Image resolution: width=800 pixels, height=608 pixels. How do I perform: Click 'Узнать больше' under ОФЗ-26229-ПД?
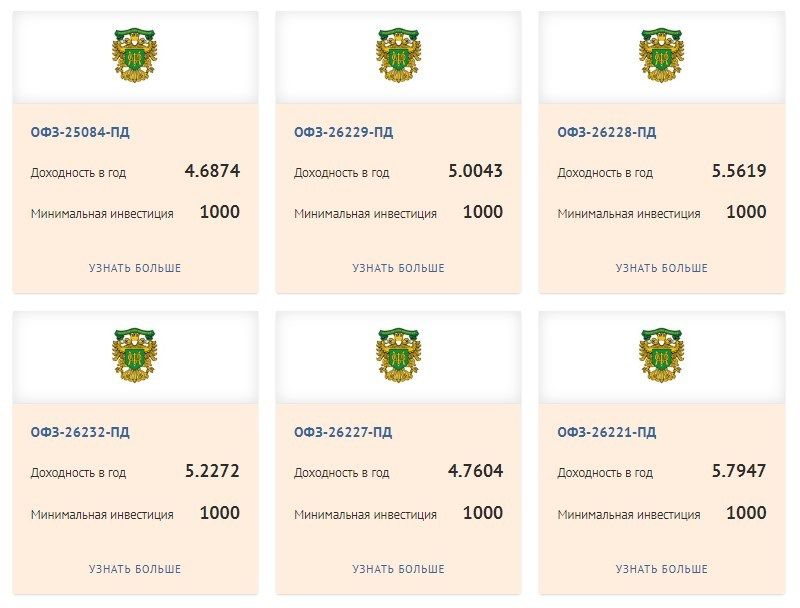pyautogui.click(x=398, y=268)
